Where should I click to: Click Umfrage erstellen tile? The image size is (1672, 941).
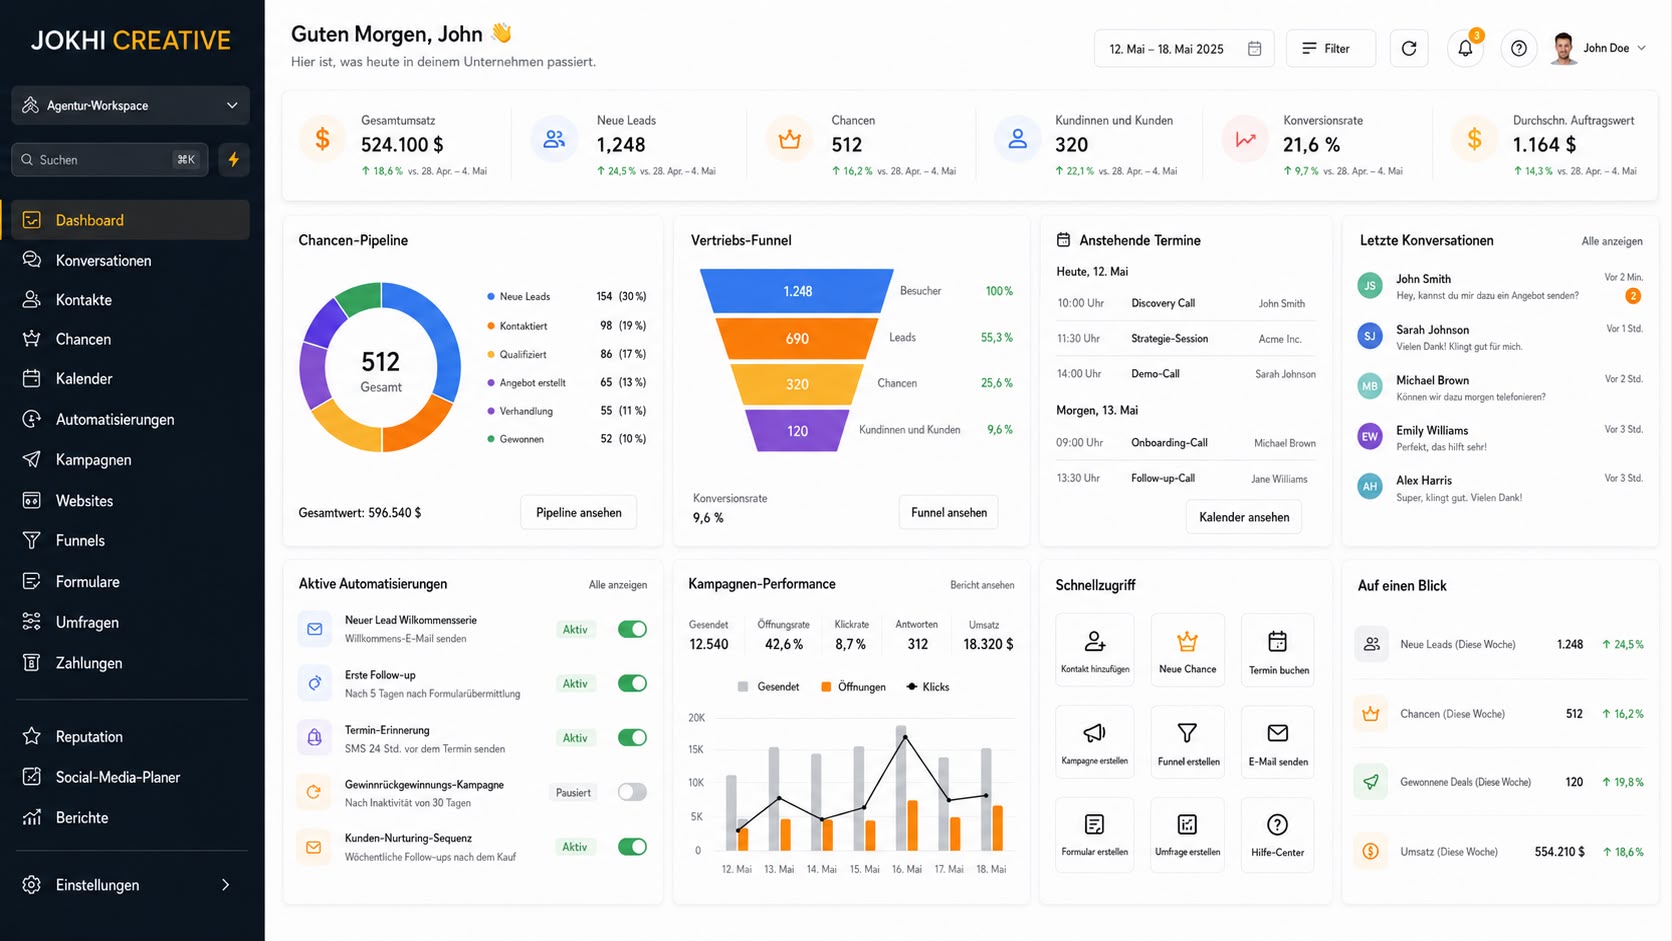tap(1187, 834)
